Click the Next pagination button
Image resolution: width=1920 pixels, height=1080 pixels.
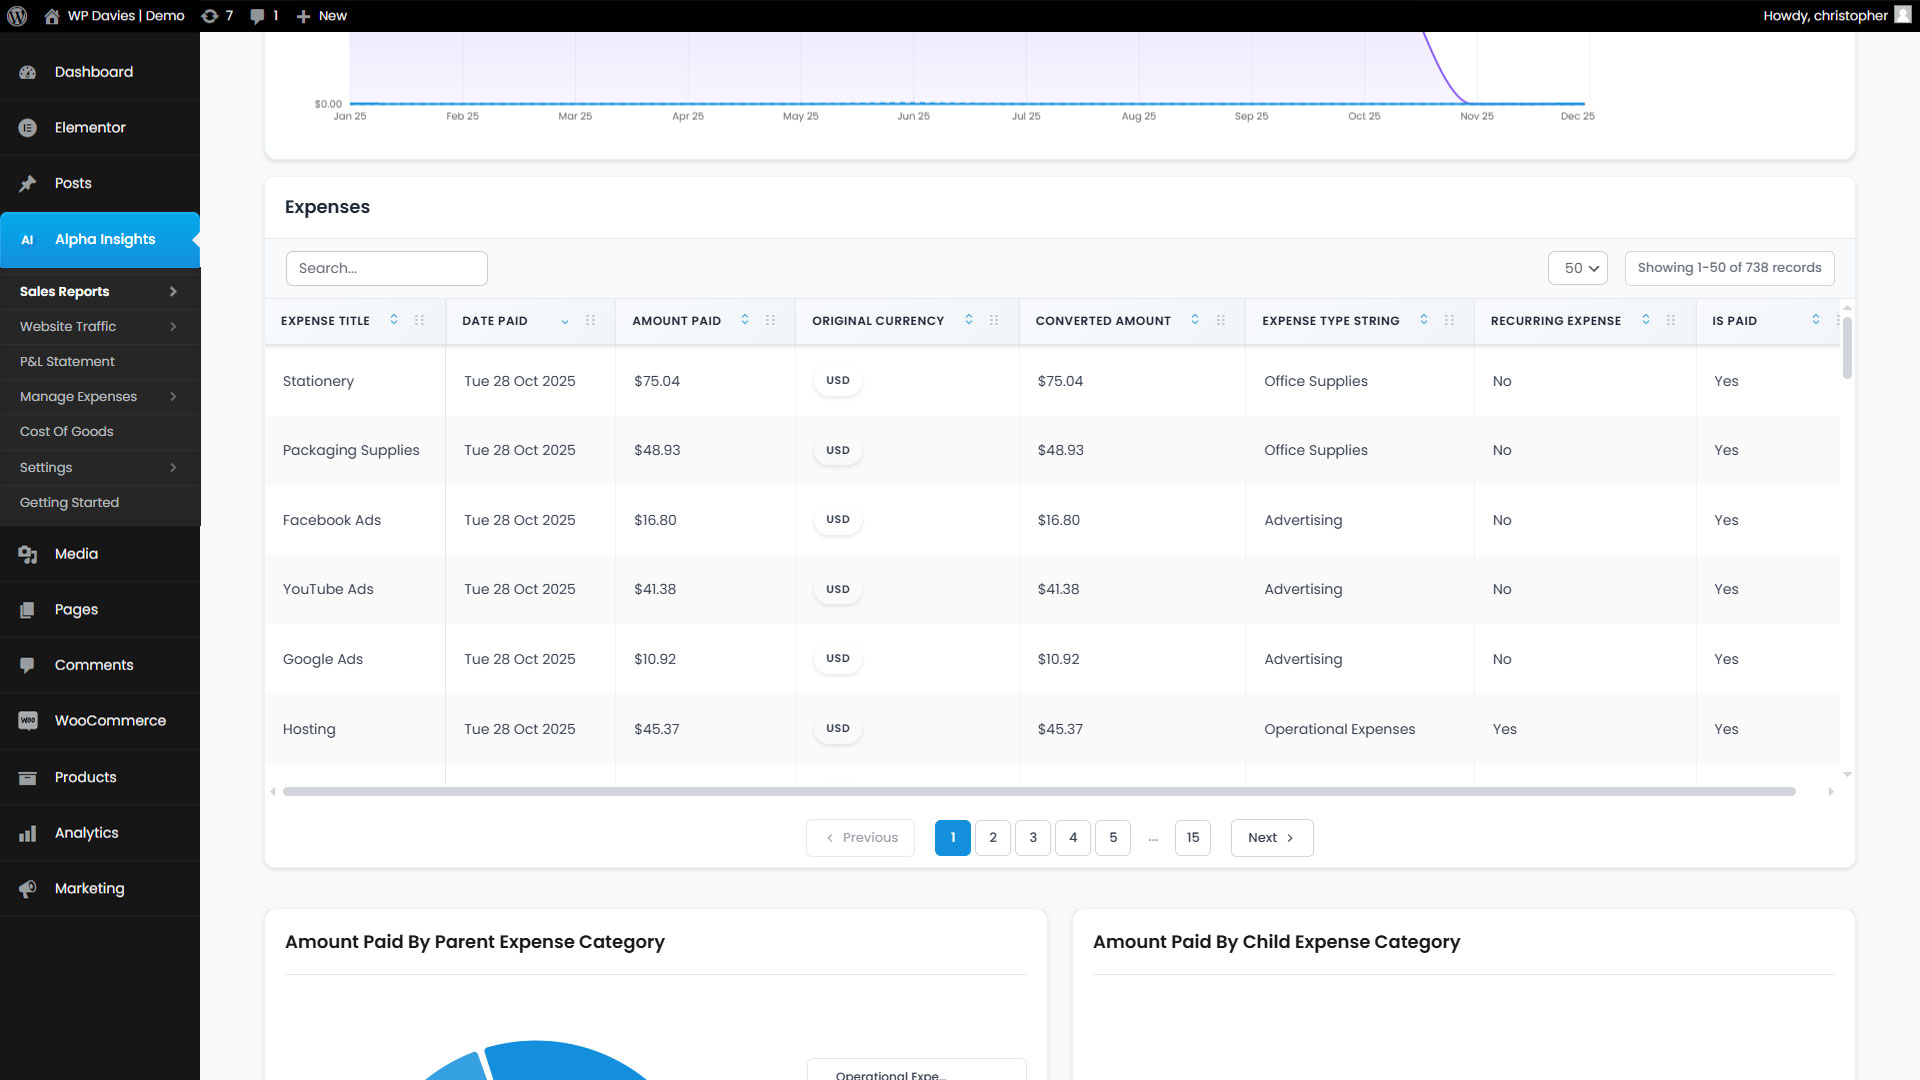1271,838
